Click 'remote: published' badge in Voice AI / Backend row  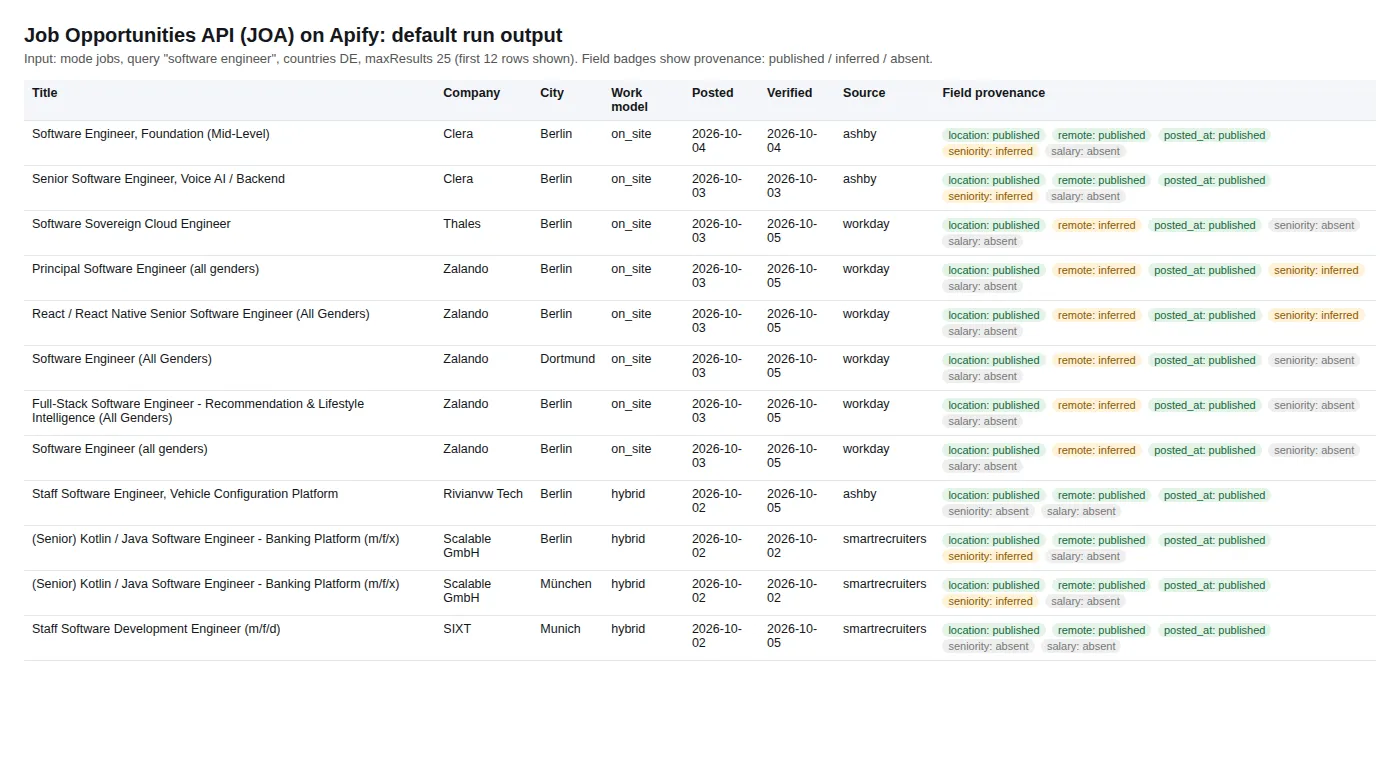click(1102, 180)
